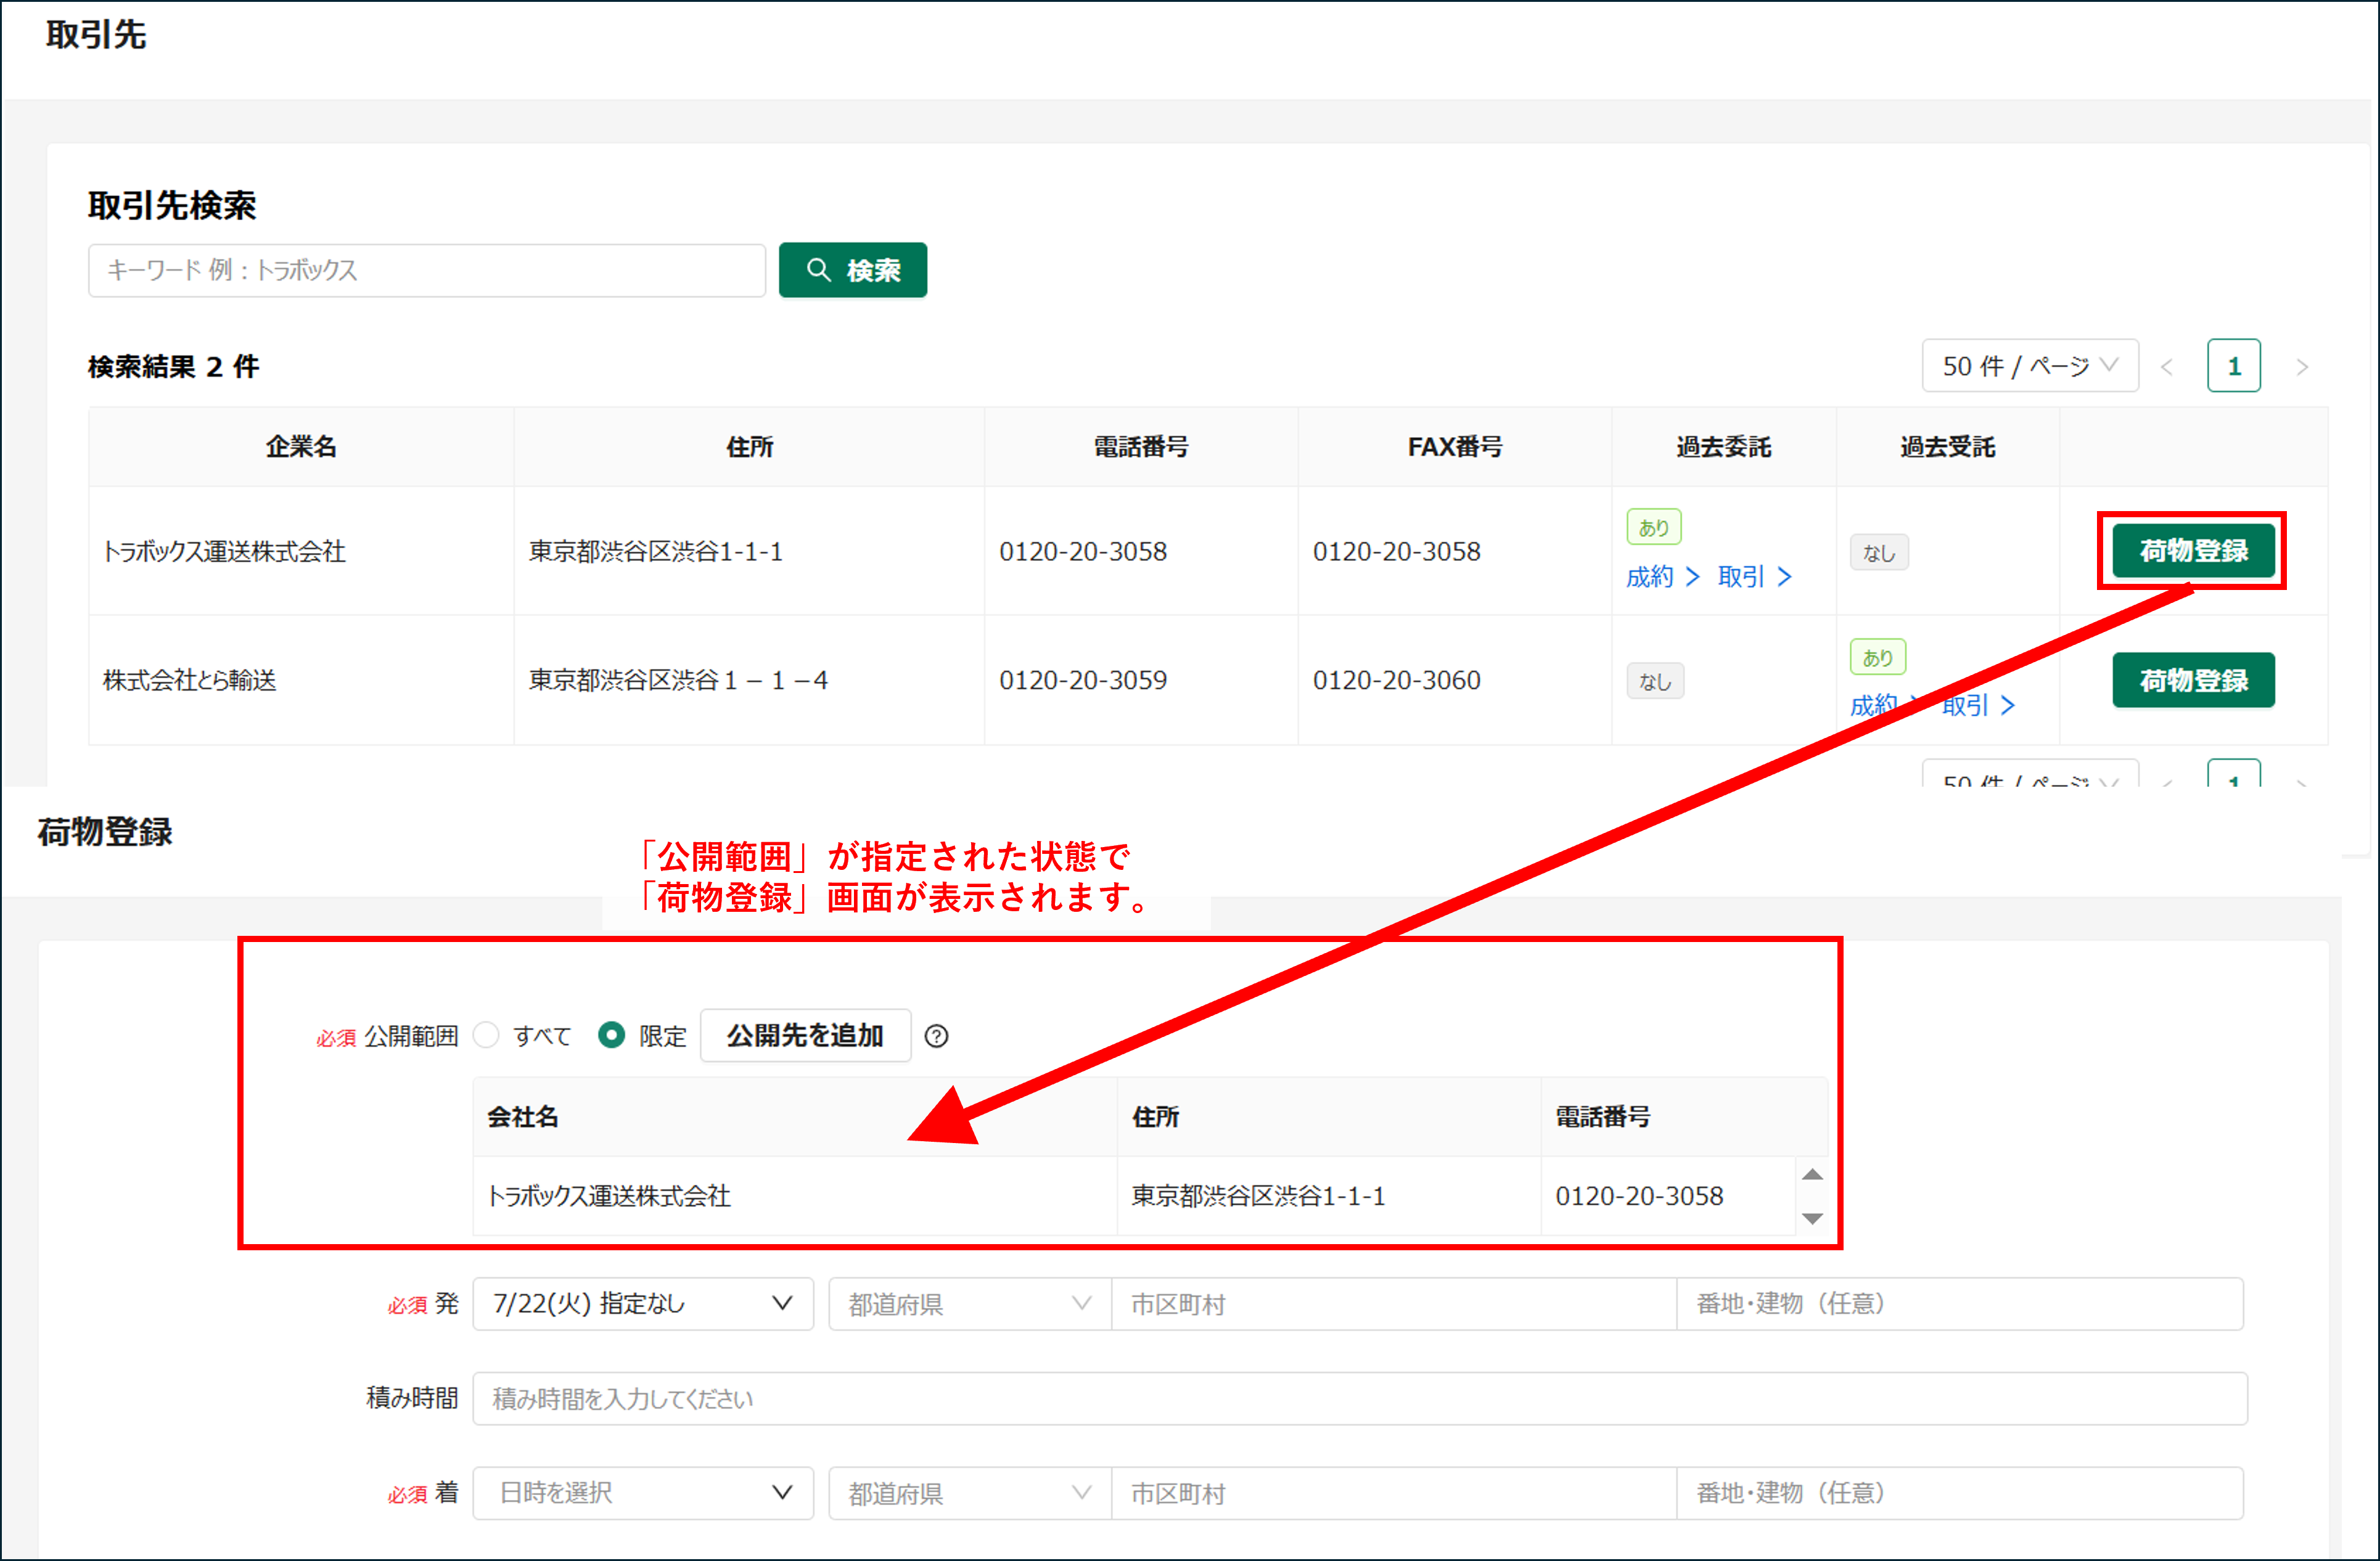Click the 過去委託 column header
The image size is (2380, 1561).
tap(1723, 447)
